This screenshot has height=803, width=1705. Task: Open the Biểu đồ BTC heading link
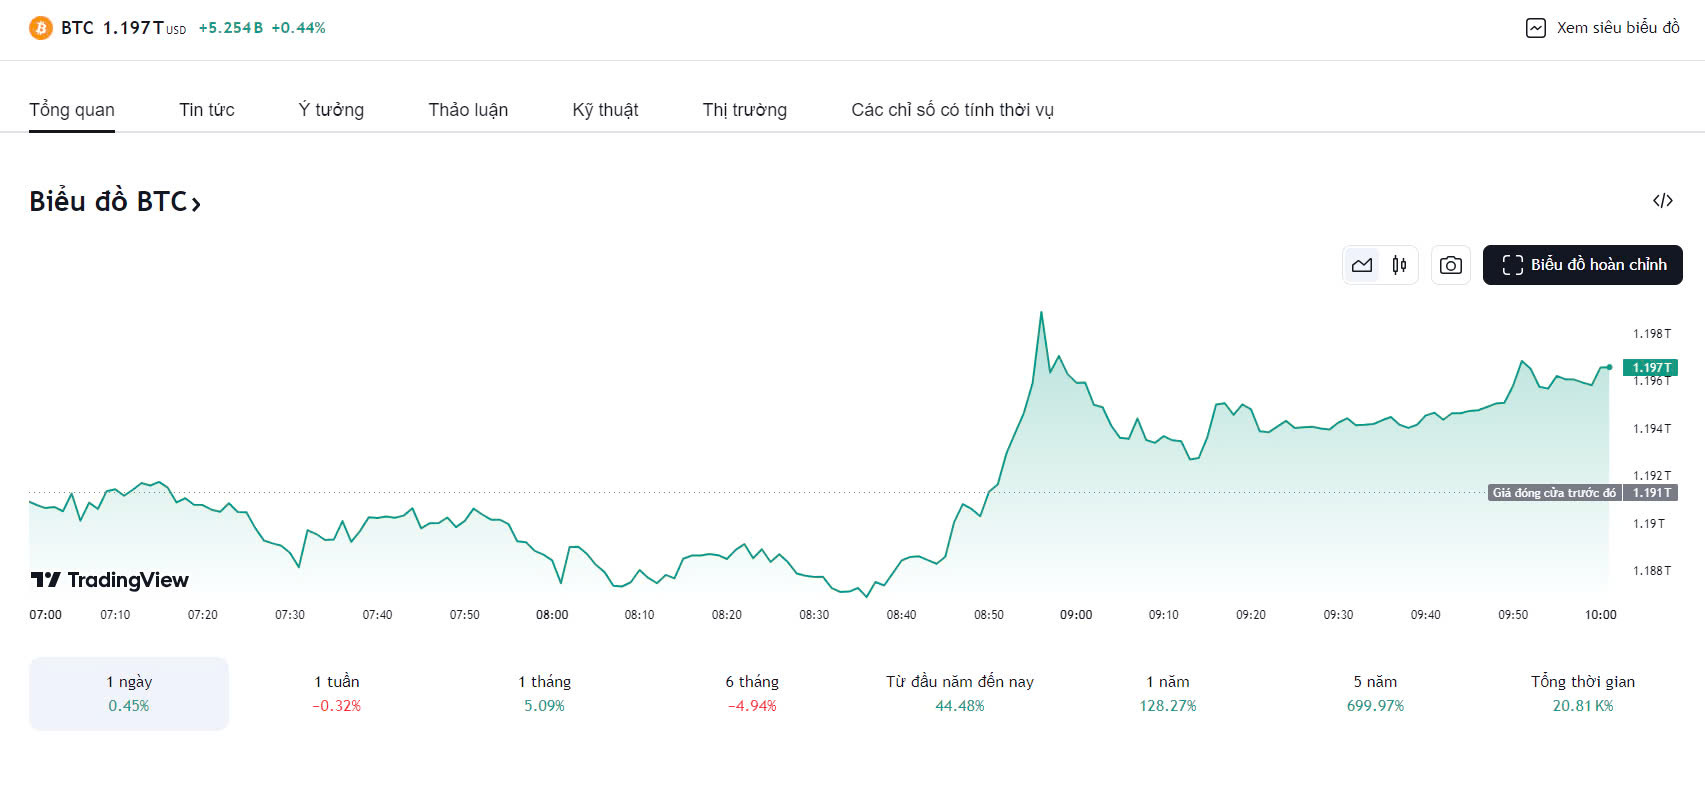click(x=115, y=202)
